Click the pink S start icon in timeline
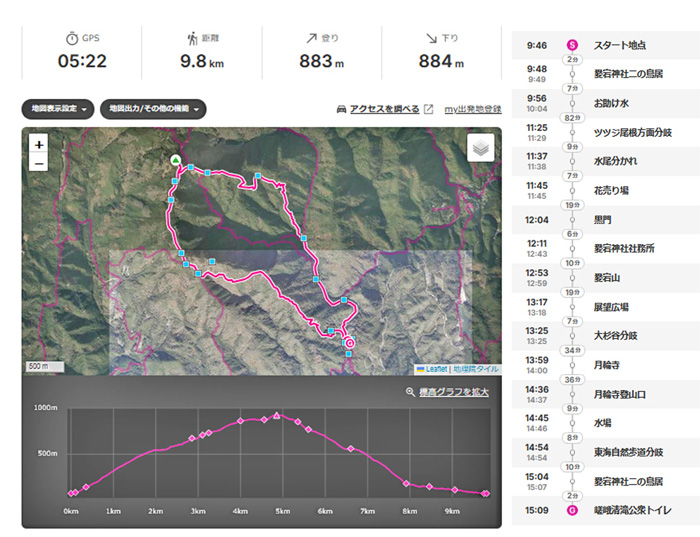The image size is (700, 537). point(572,45)
